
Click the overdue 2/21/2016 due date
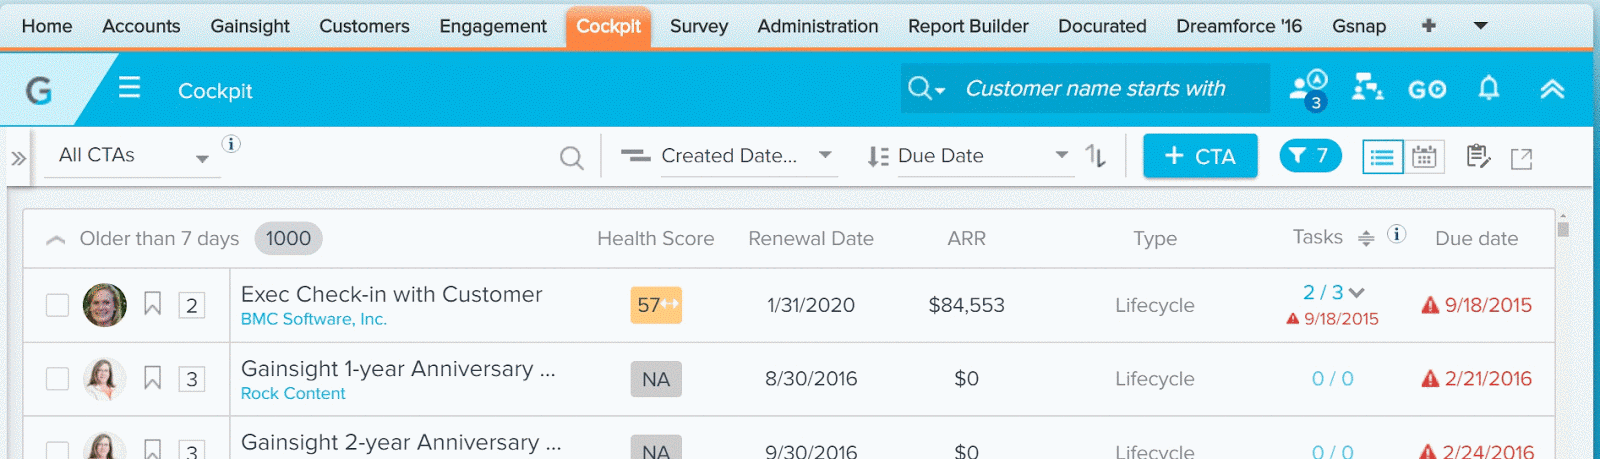coord(1477,379)
